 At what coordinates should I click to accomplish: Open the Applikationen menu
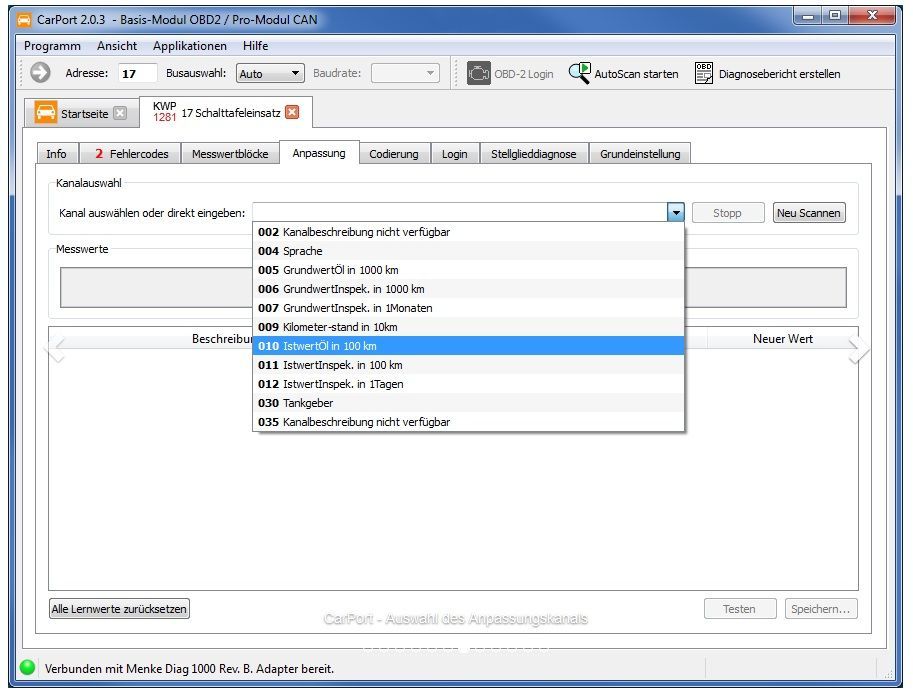tap(190, 46)
